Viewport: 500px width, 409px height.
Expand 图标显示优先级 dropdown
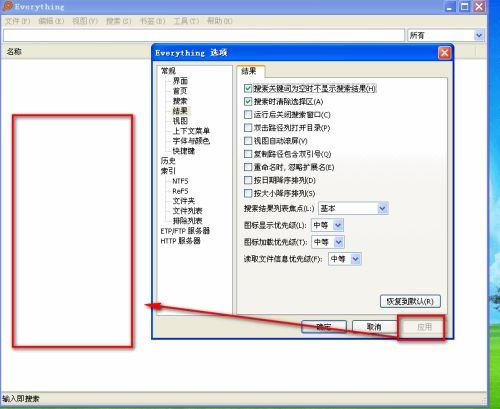327,225
